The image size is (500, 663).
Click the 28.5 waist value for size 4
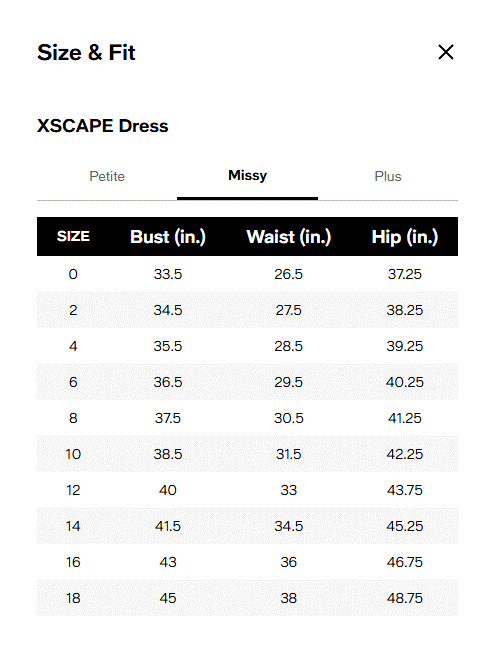click(289, 346)
